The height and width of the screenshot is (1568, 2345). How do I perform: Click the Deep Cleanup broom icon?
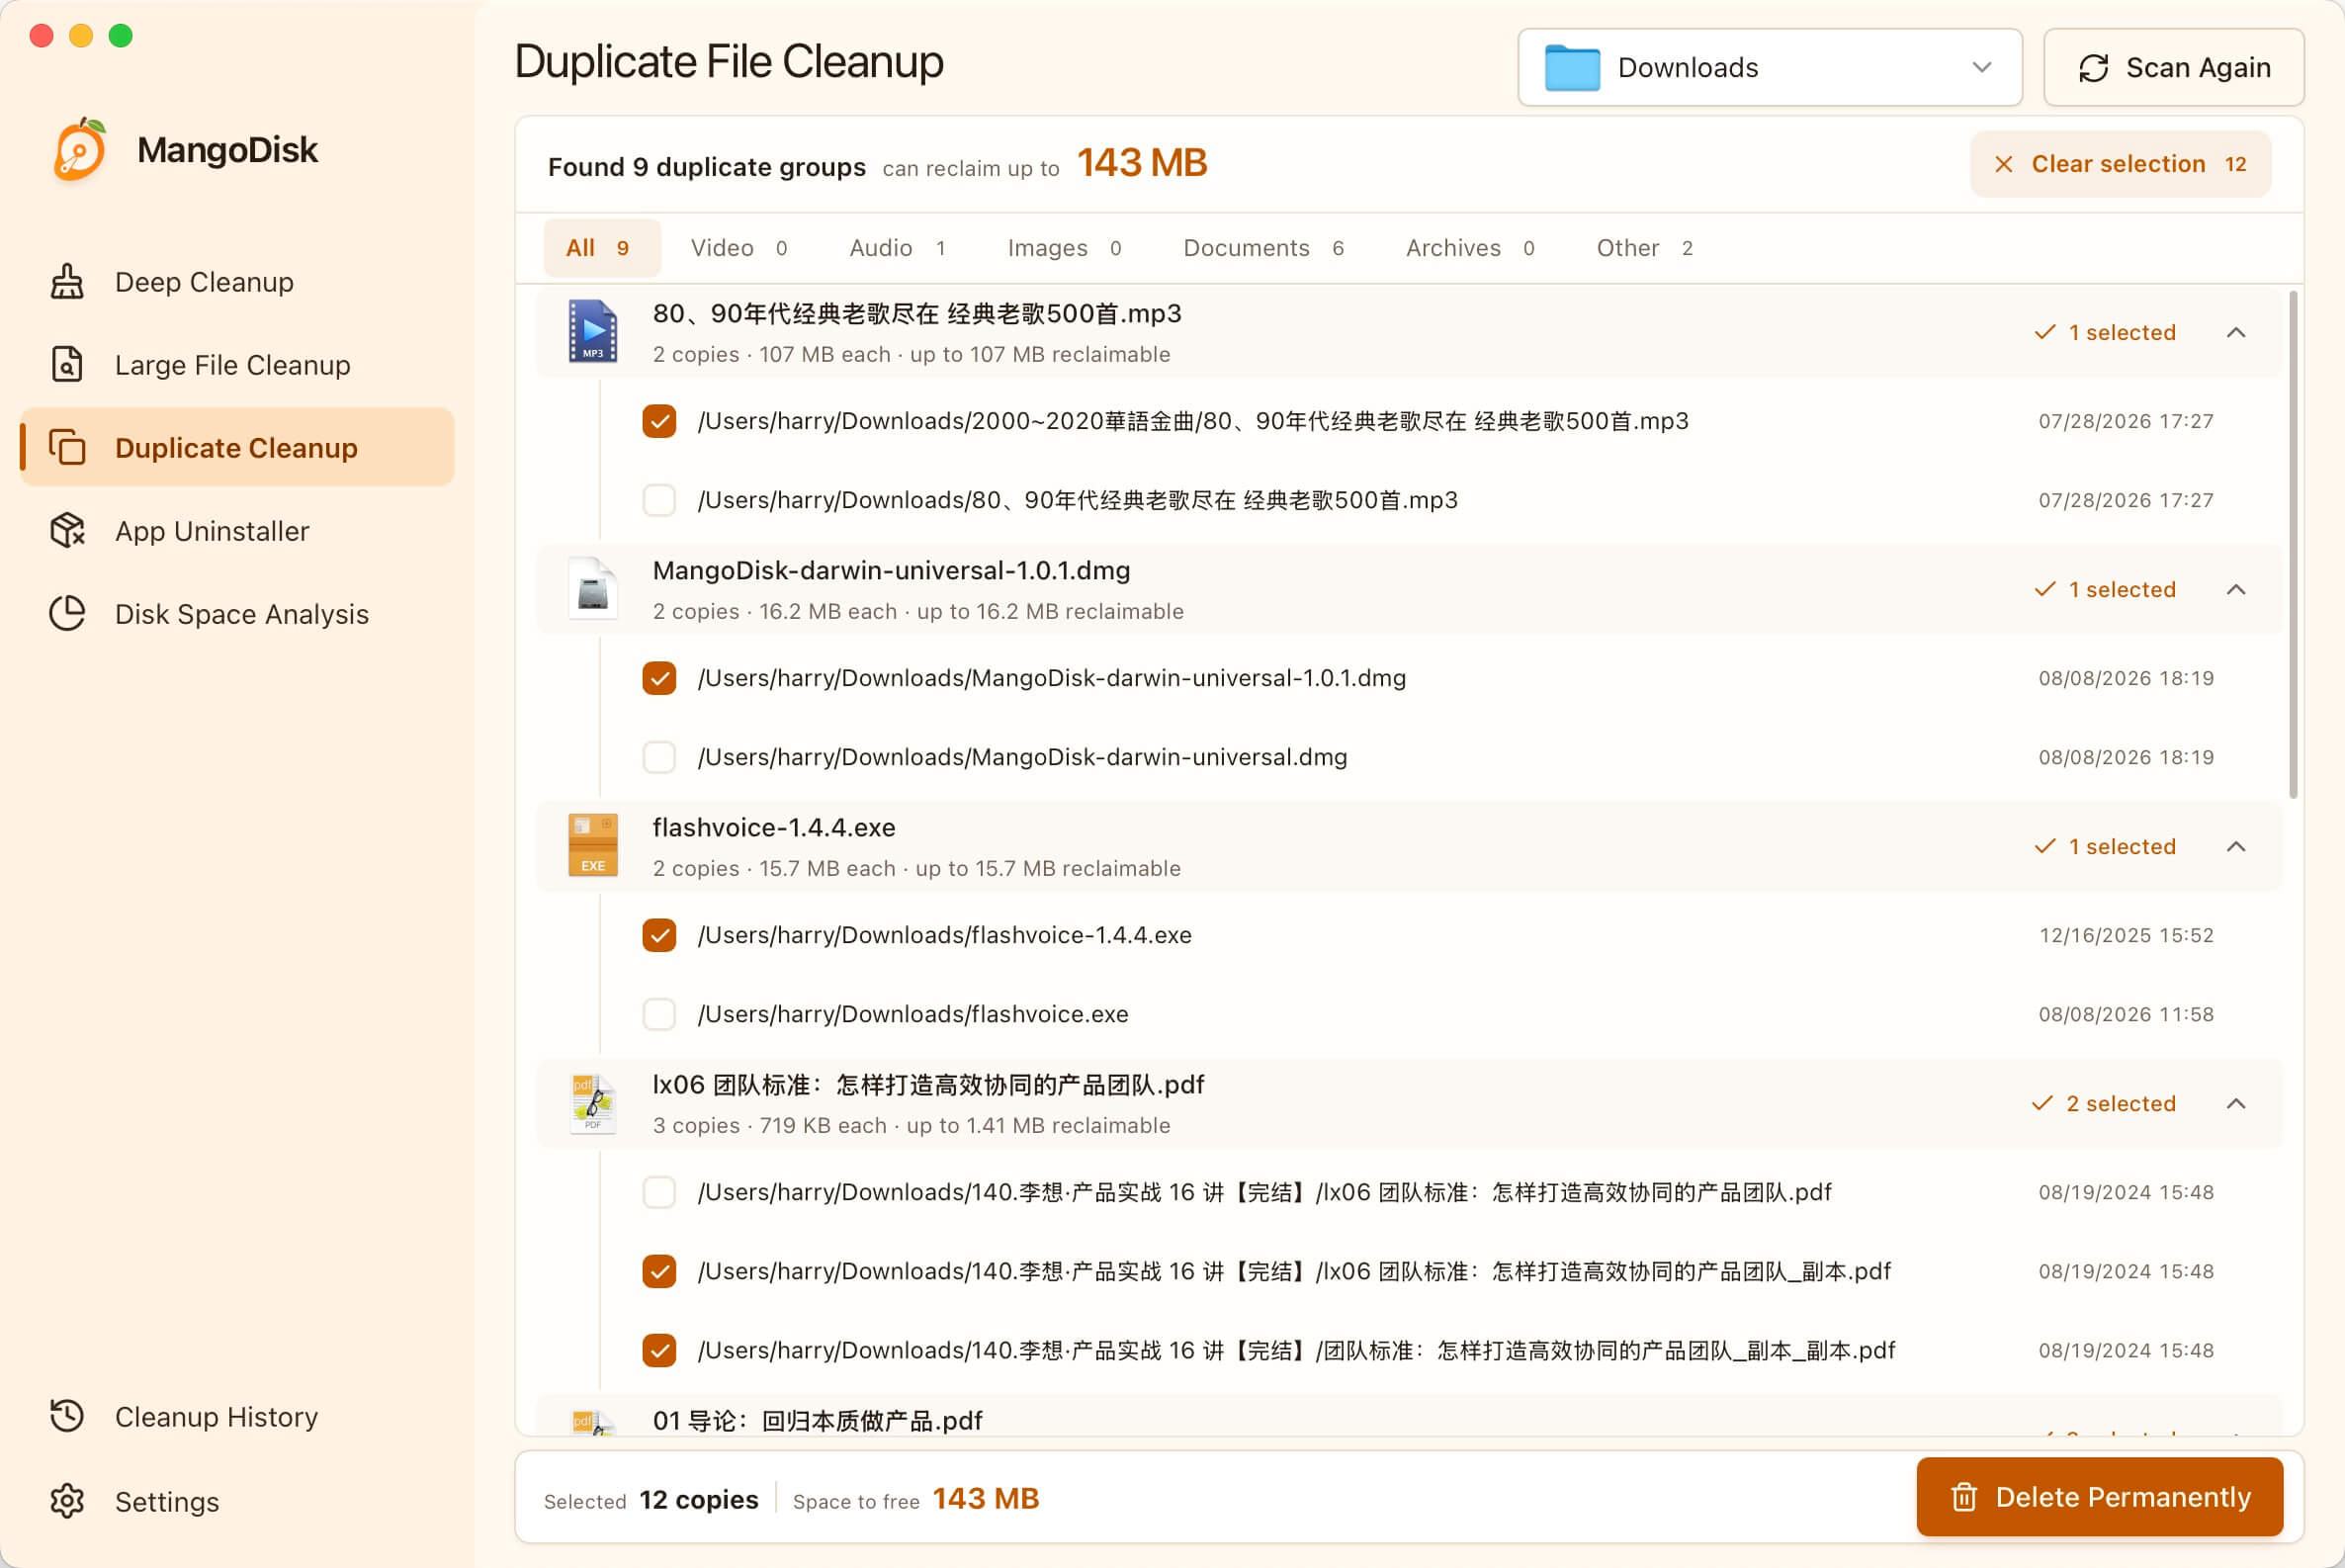point(67,282)
